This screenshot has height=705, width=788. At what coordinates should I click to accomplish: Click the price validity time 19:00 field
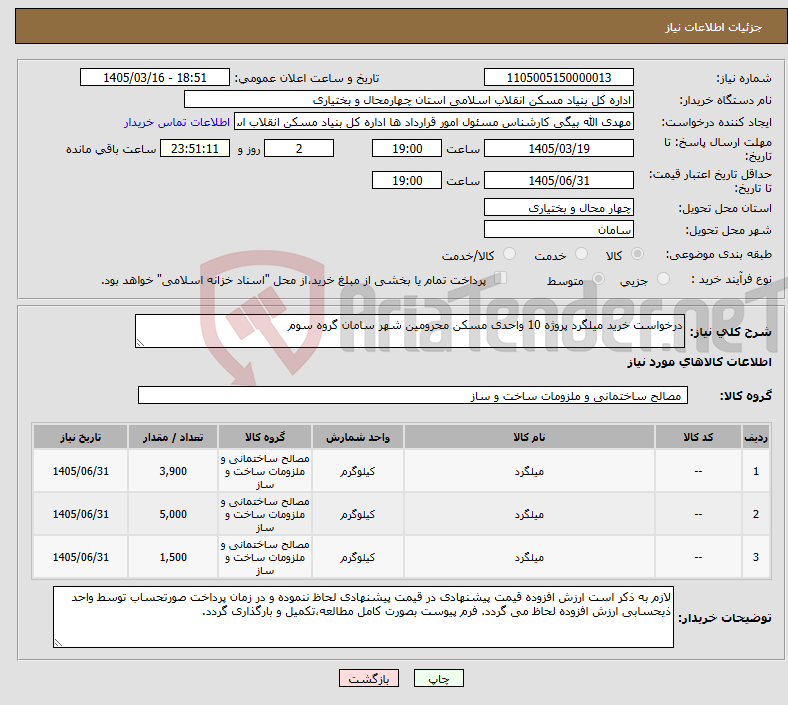[407, 180]
